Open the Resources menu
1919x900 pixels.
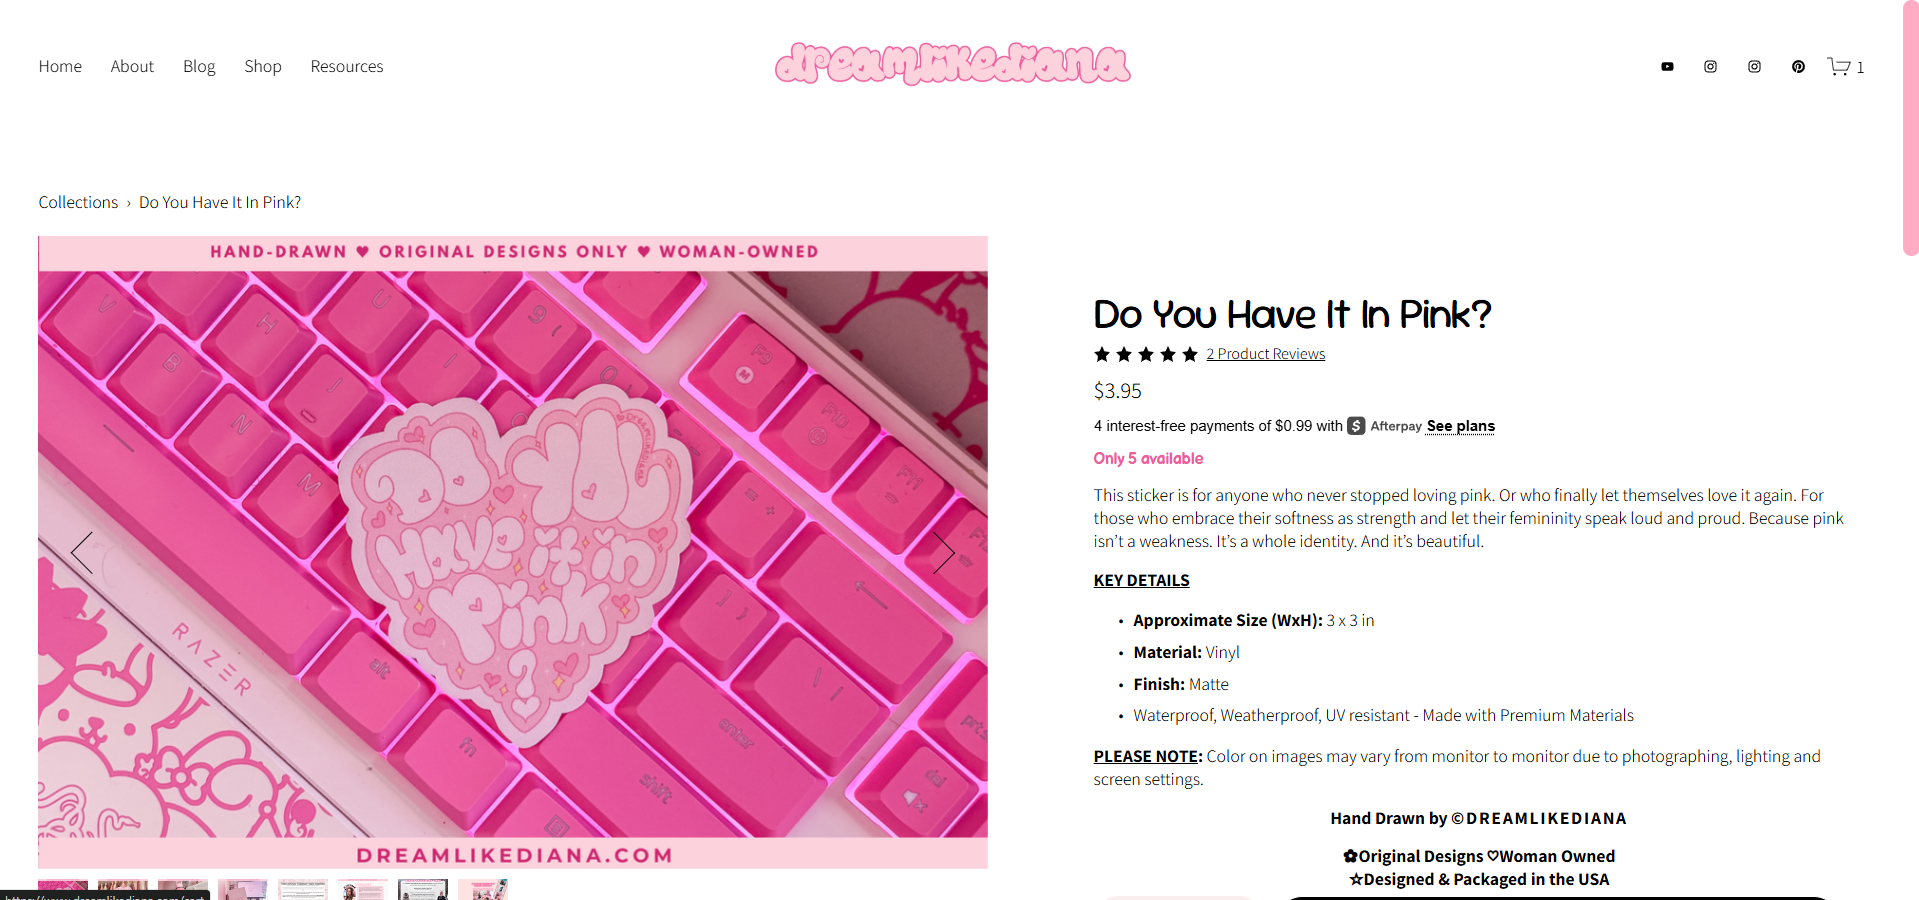coord(347,66)
